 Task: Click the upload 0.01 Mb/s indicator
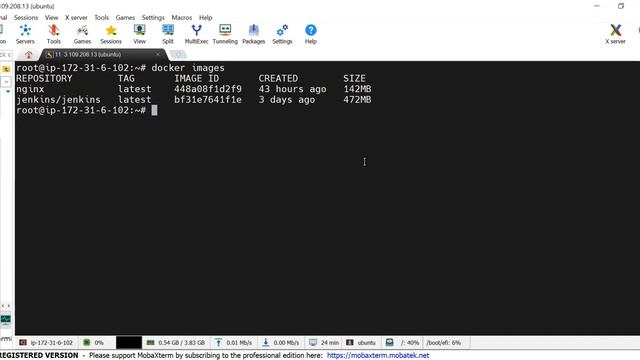coord(233,342)
